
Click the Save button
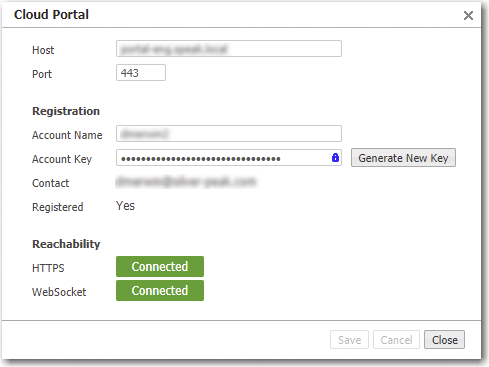(x=349, y=340)
